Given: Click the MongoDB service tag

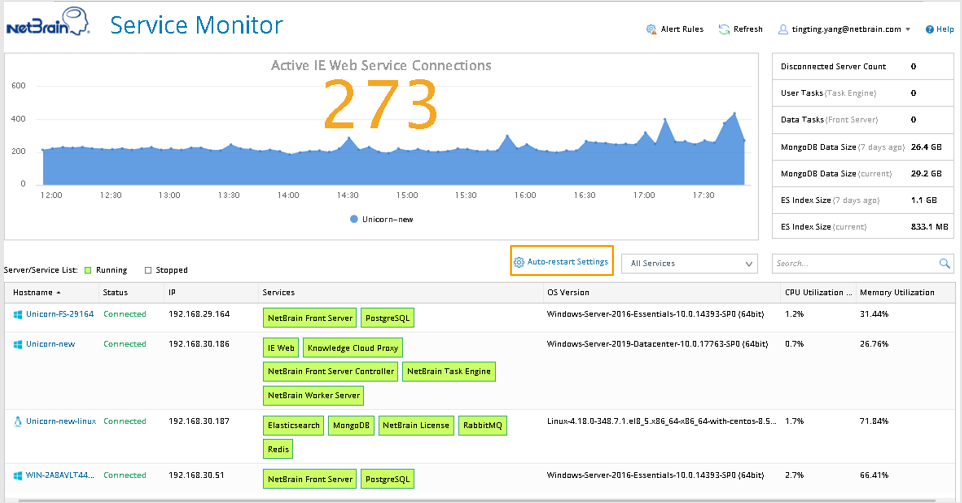Looking at the screenshot, I should pos(351,425).
